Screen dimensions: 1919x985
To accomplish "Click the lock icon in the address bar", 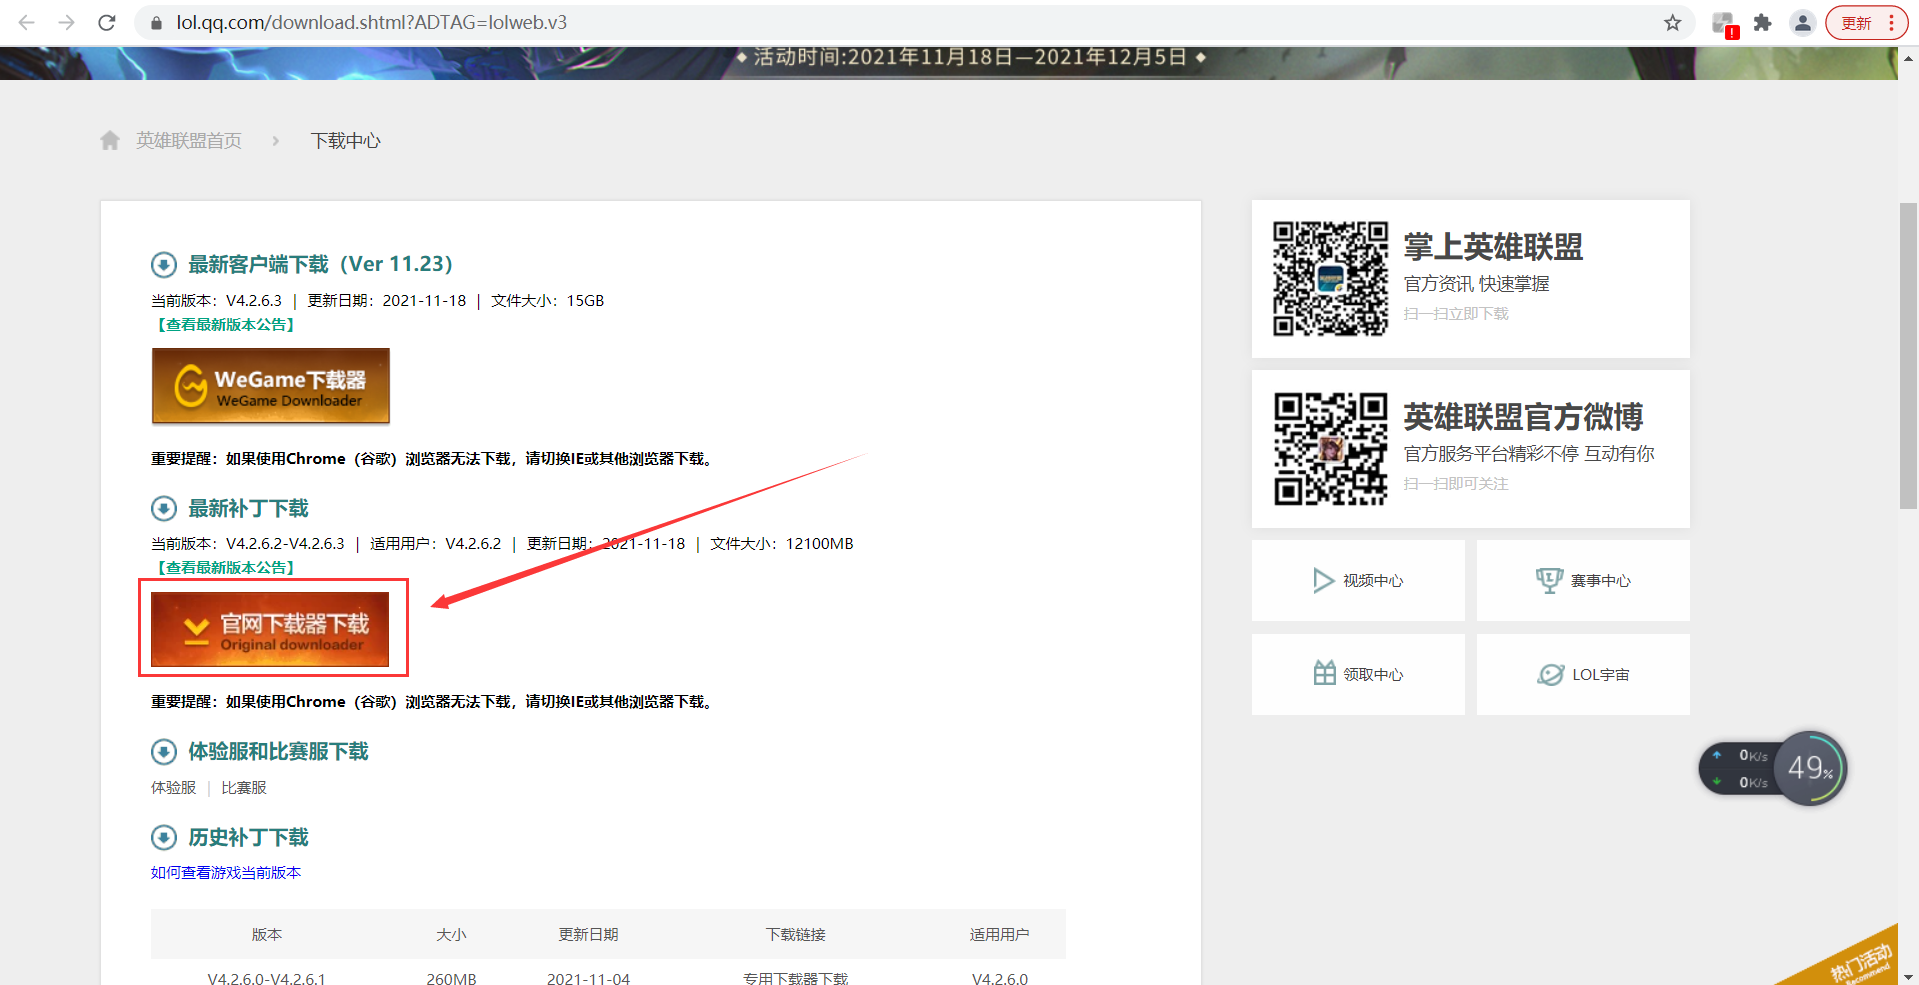I will pyautogui.click(x=156, y=23).
